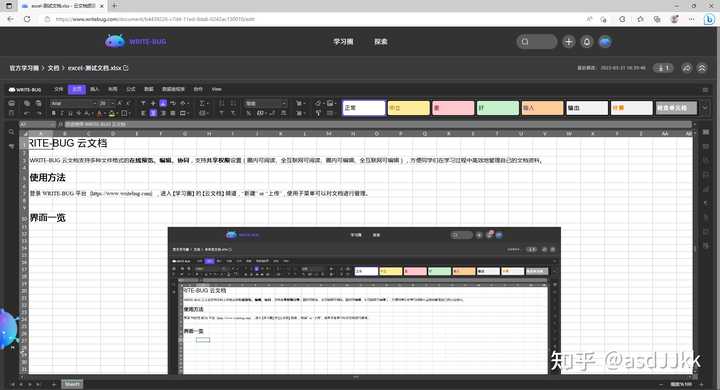
Task: Click the eraser clear icon
Action: 317,103
